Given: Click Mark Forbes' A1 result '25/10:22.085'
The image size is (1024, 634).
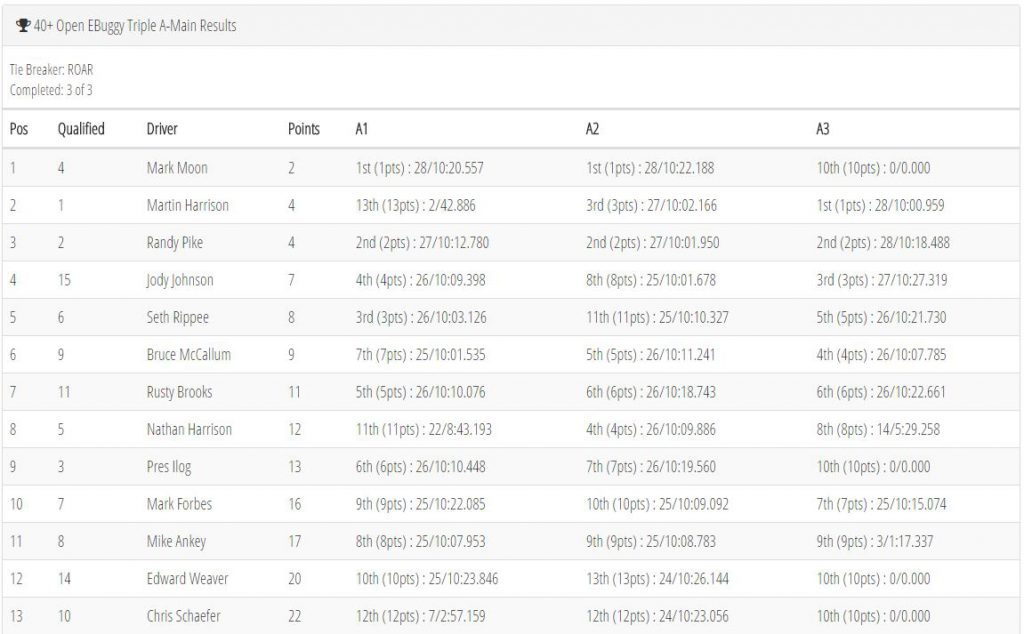Looking at the screenshot, I should [451, 504].
